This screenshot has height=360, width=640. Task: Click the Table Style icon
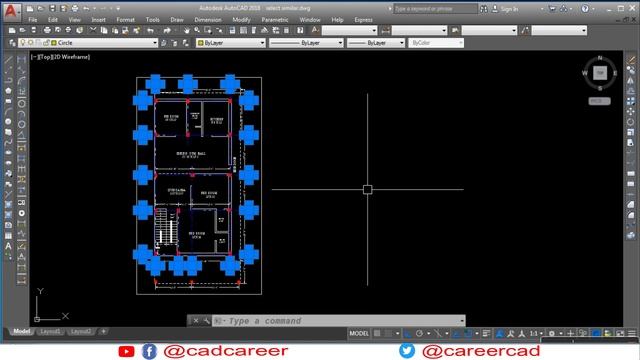455,30
